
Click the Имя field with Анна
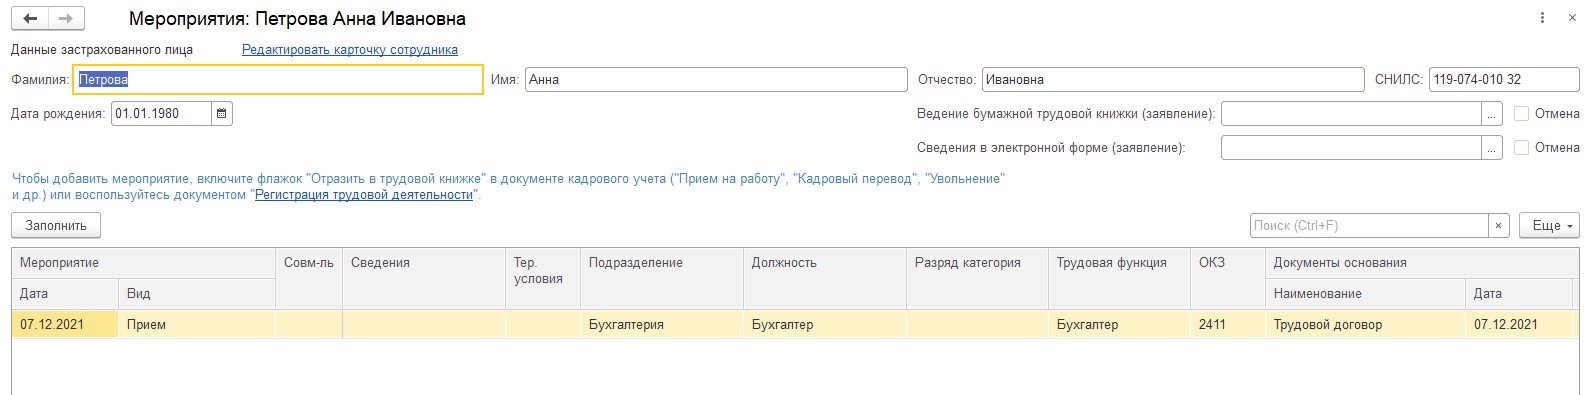[x=716, y=80]
